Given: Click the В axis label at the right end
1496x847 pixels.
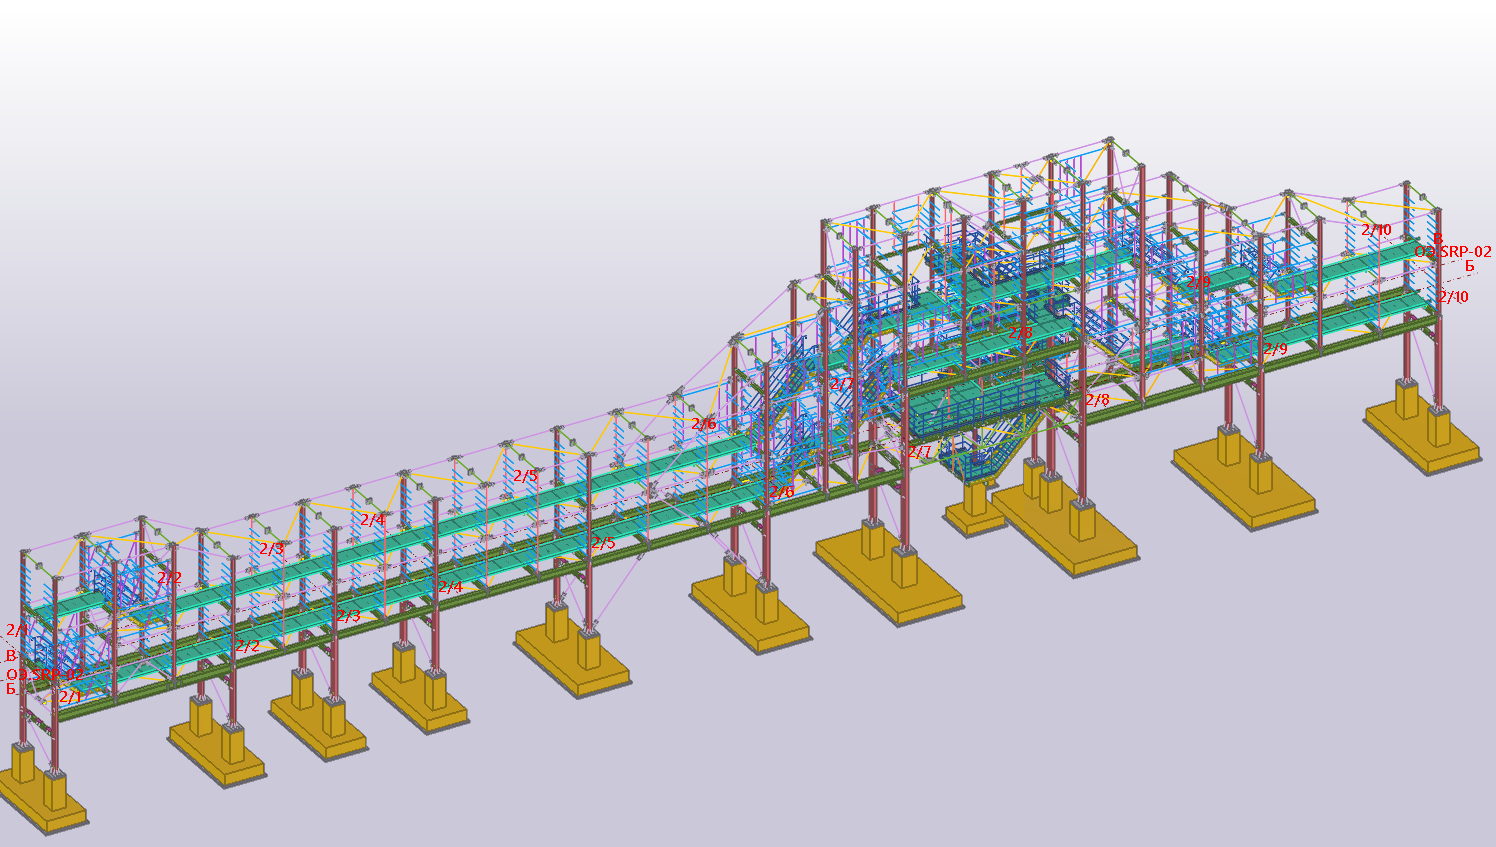Looking at the screenshot, I should (1438, 239).
